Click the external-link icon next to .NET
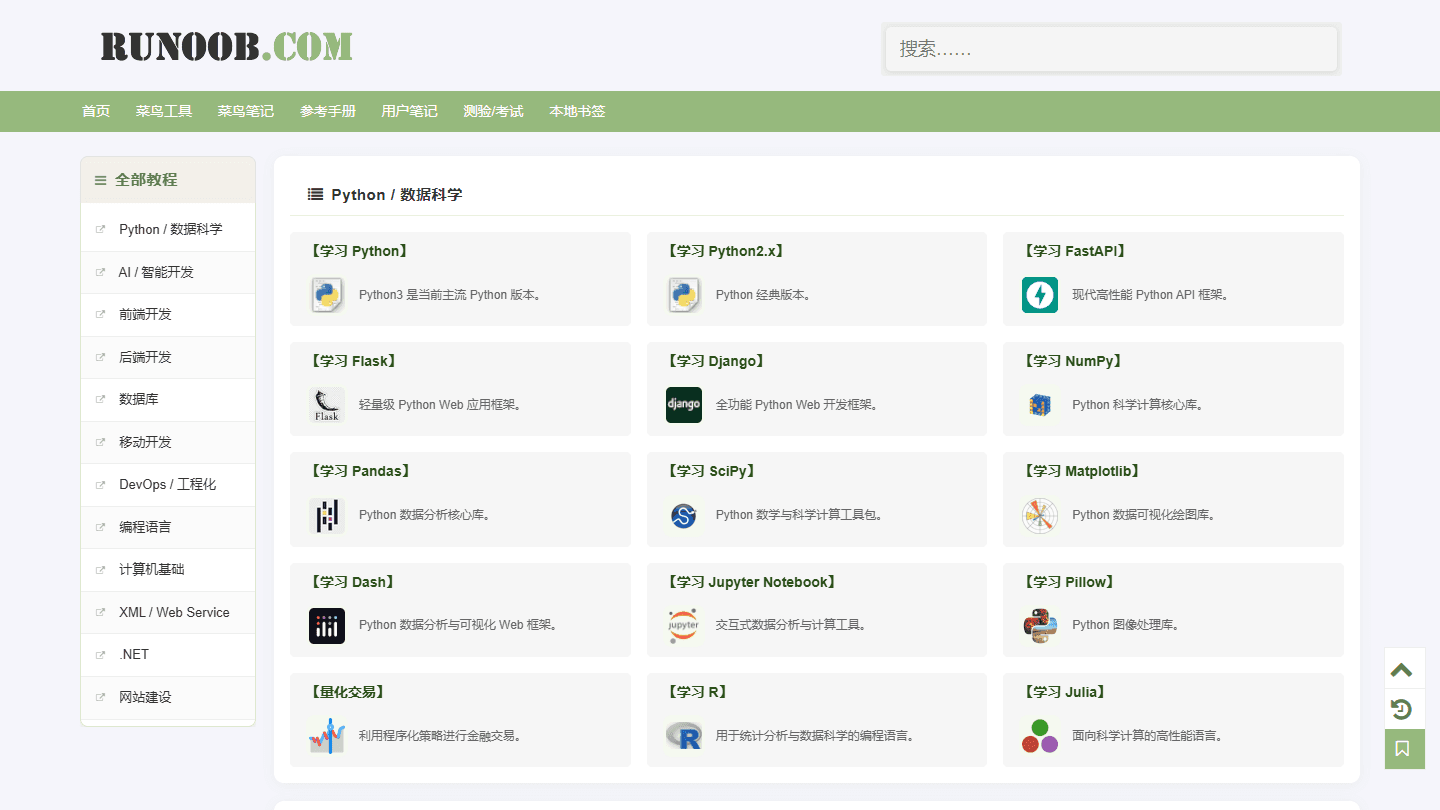Viewport: 1440px width, 810px height. point(100,655)
